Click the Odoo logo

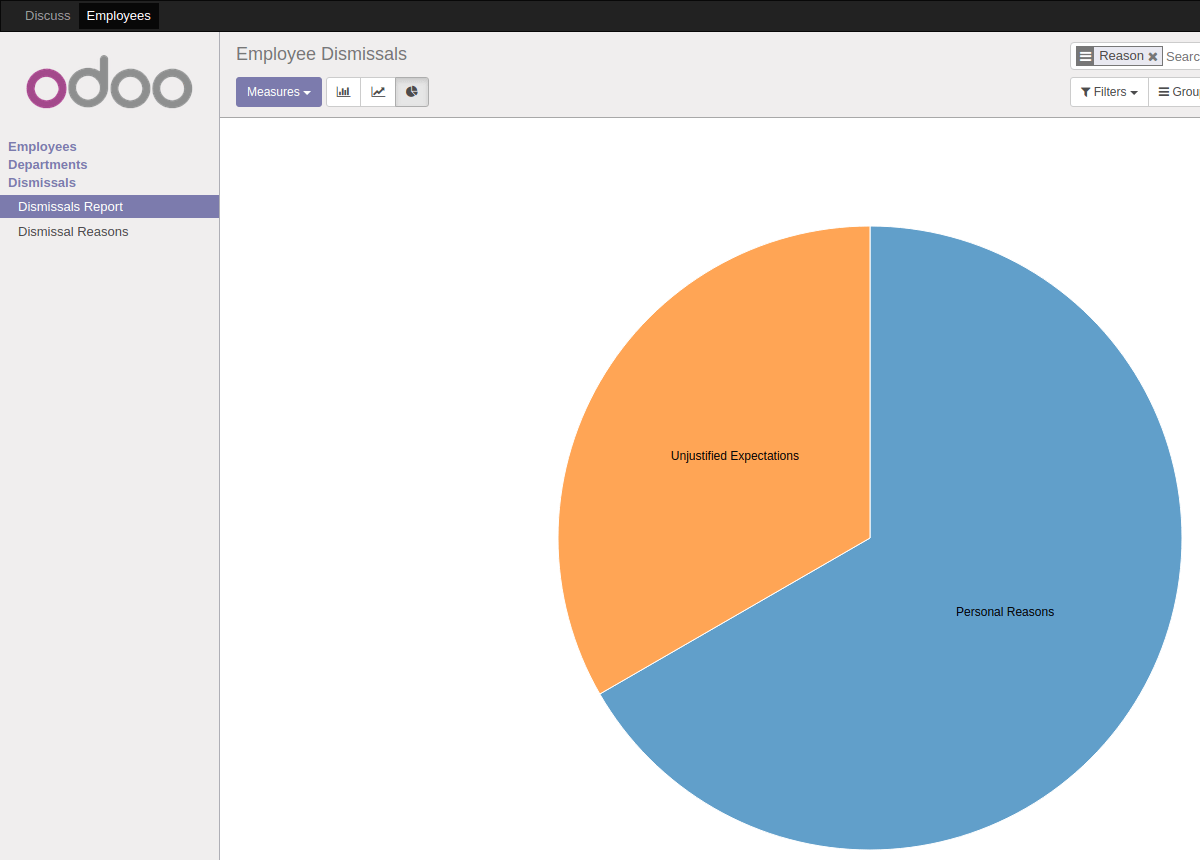109,83
